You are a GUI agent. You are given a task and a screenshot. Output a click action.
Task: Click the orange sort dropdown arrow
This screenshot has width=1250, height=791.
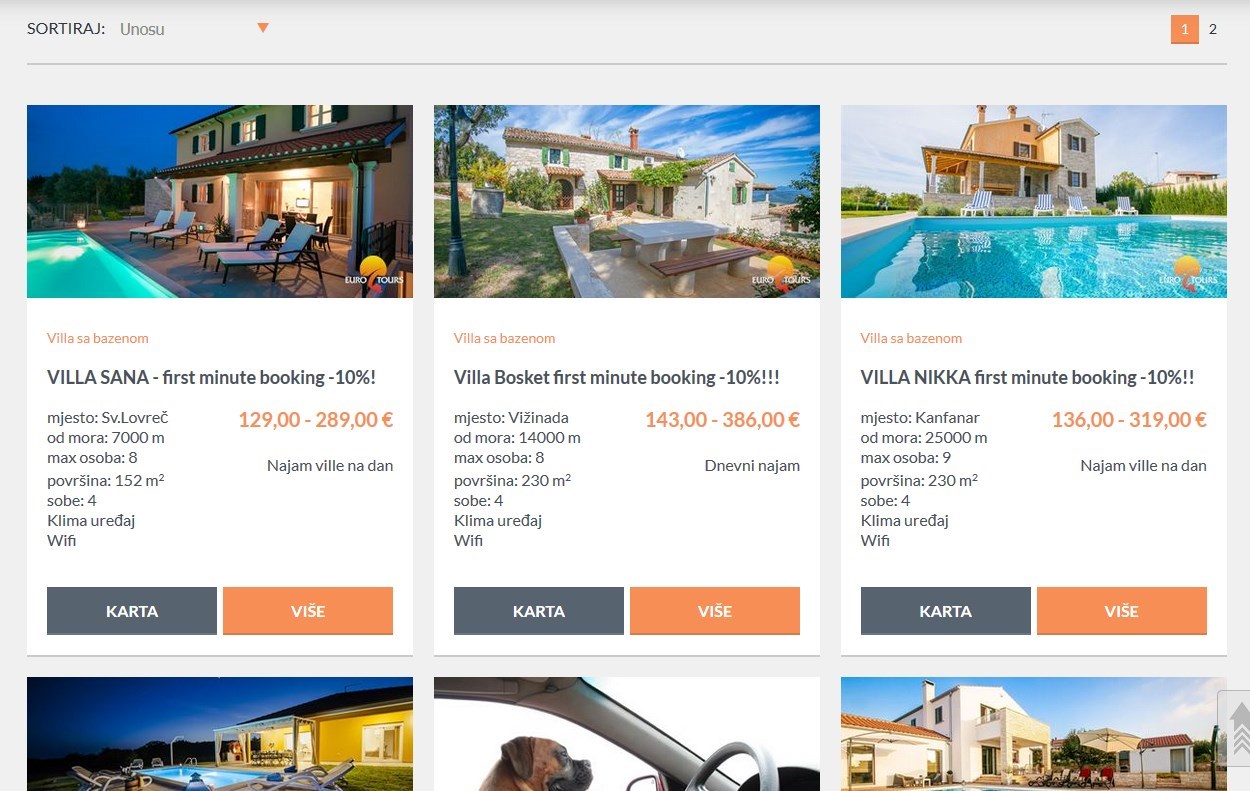pos(263,28)
